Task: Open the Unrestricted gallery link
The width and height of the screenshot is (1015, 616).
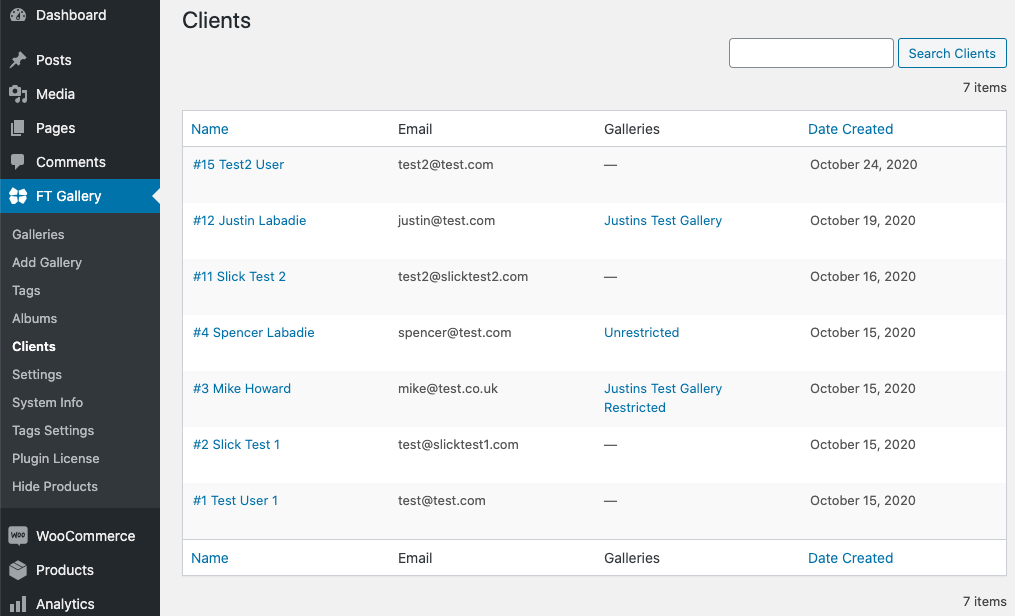Action: (x=641, y=332)
